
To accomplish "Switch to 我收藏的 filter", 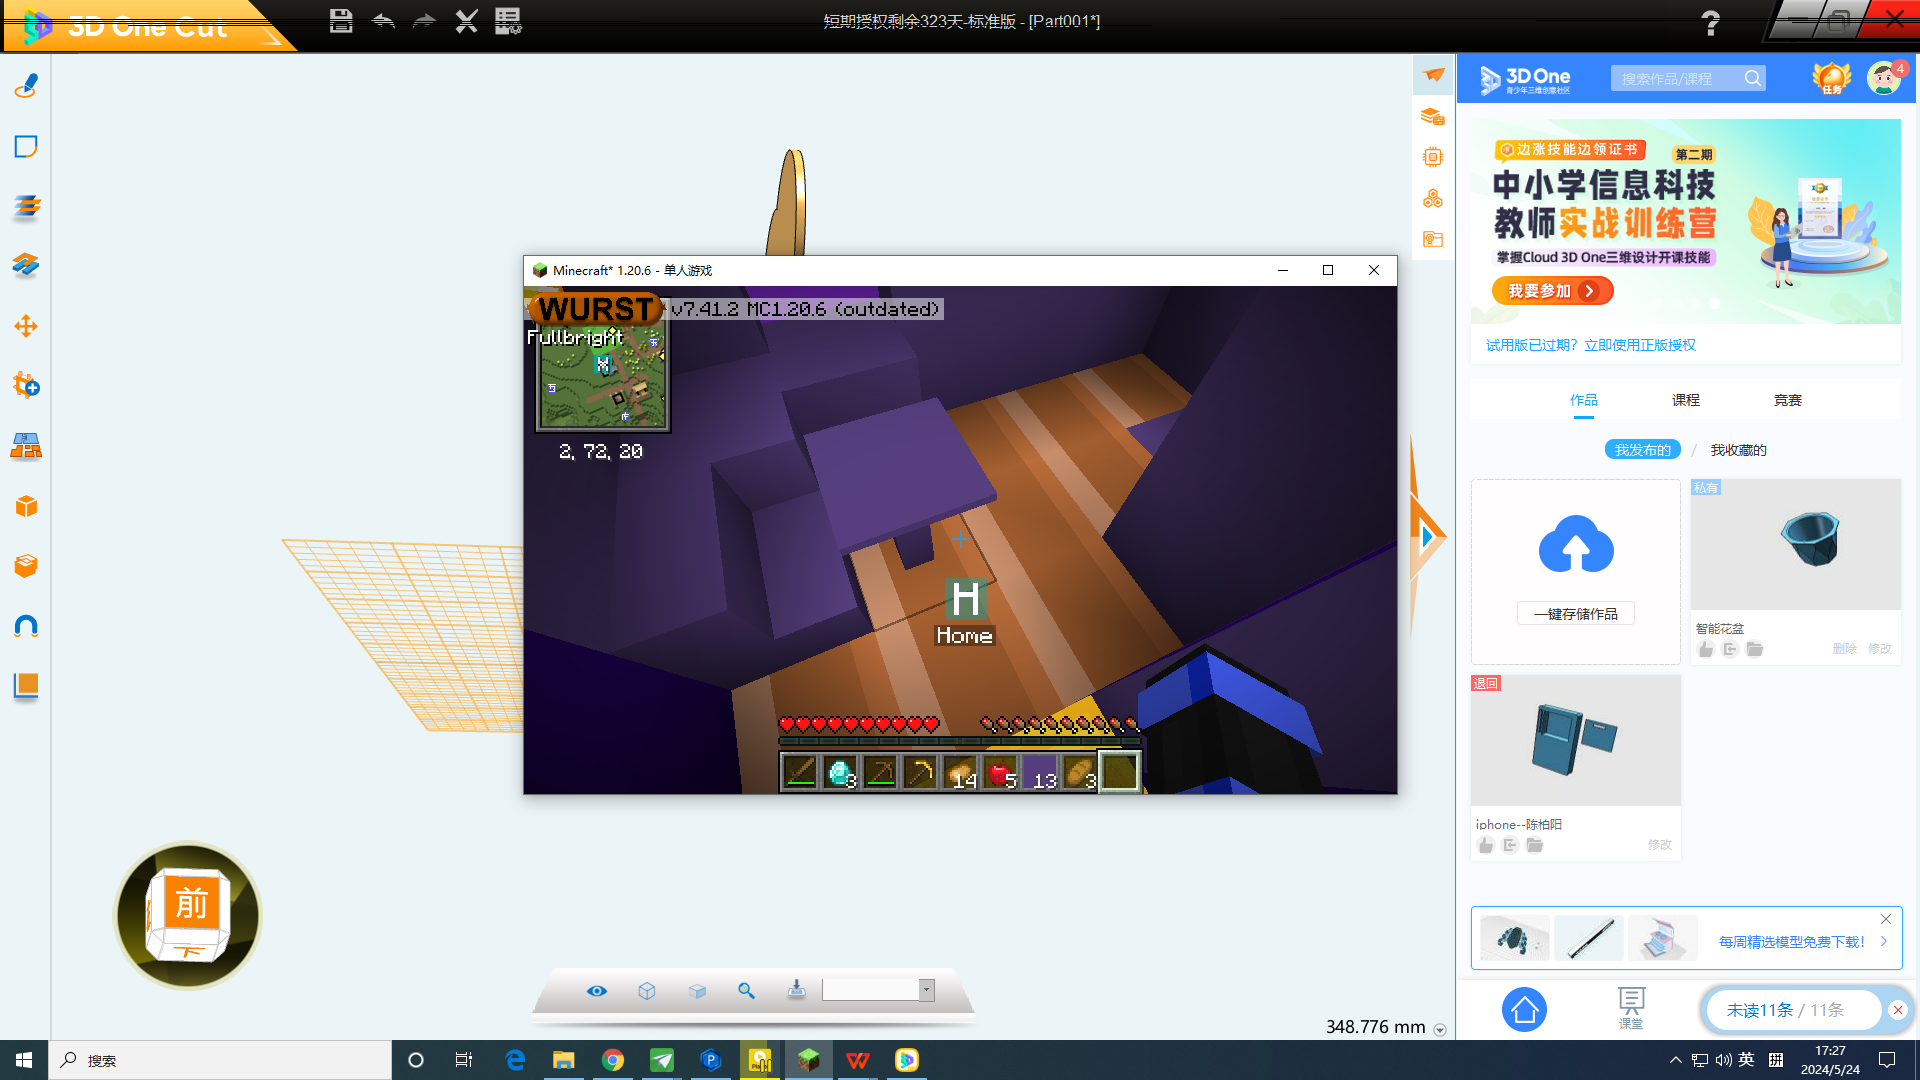I will tap(1738, 450).
